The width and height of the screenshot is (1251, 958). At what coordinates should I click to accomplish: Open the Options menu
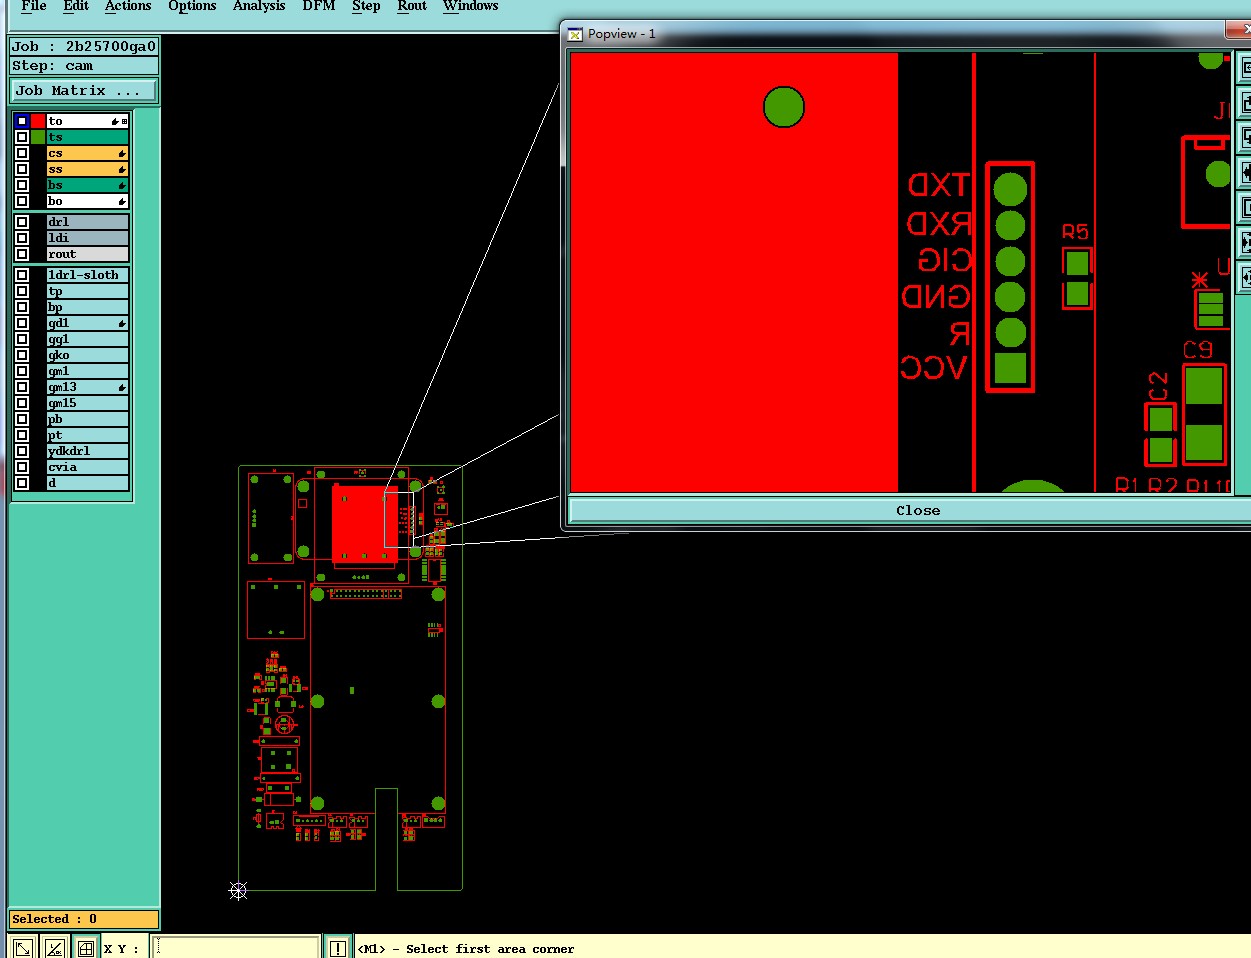(192, 6)
